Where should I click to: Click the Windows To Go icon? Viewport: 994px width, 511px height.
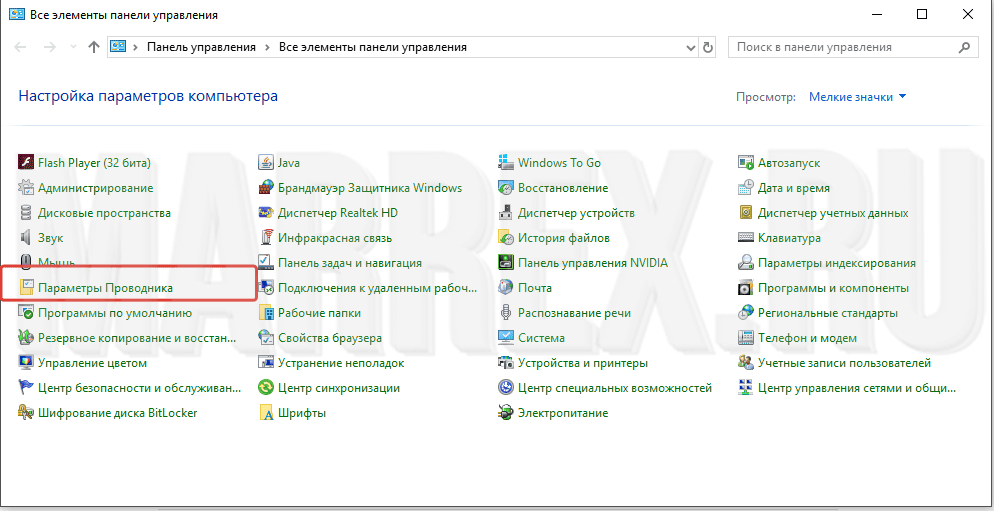[506, 163]
